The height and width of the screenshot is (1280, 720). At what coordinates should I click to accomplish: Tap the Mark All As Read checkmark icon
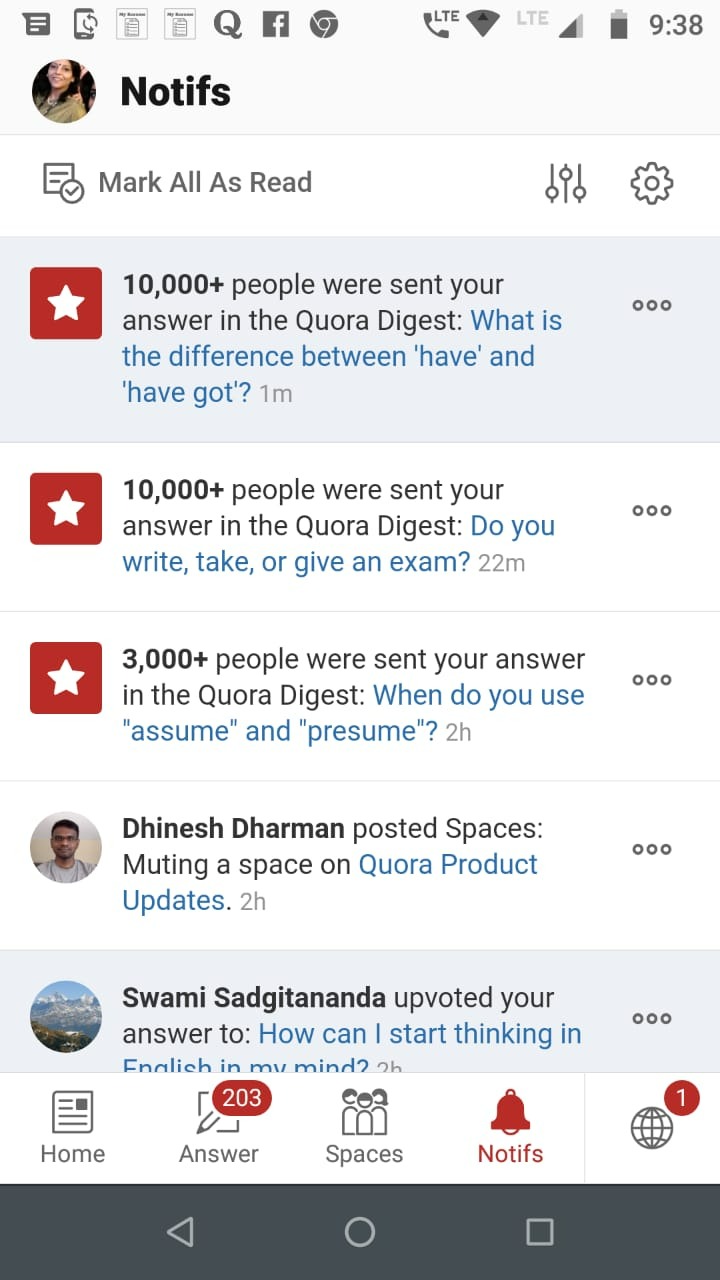point(63,183)
